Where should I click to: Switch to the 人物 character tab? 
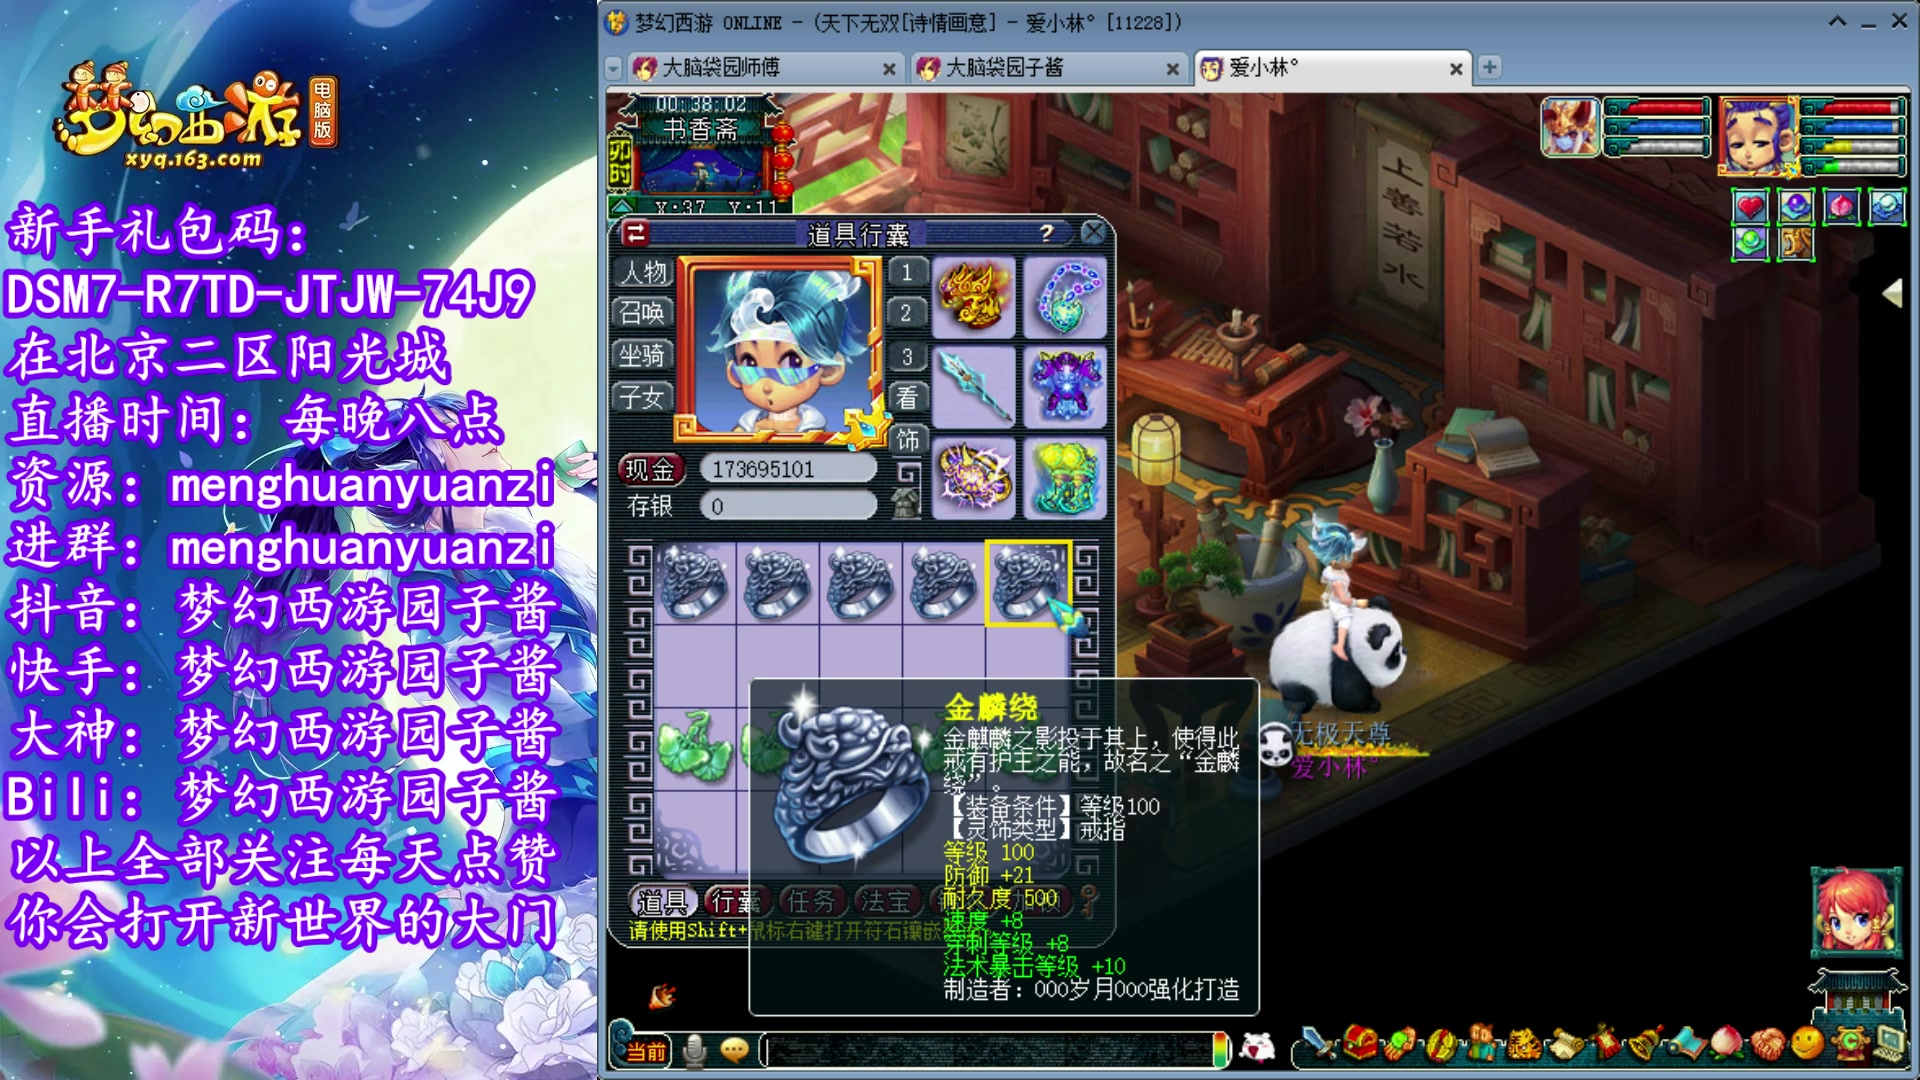coord(643,272)
